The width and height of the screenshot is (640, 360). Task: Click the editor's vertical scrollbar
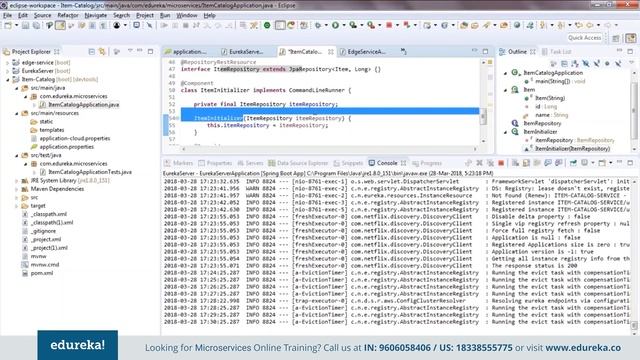pyautogui.click(x=484, y=102)
